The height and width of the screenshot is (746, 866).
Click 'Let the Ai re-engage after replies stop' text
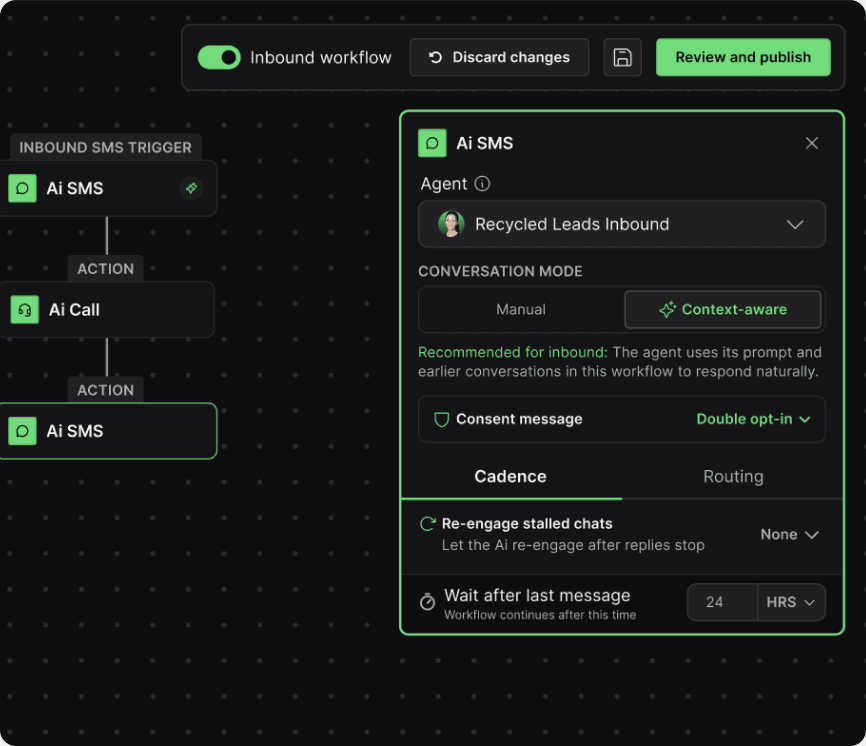coord(573,545)
